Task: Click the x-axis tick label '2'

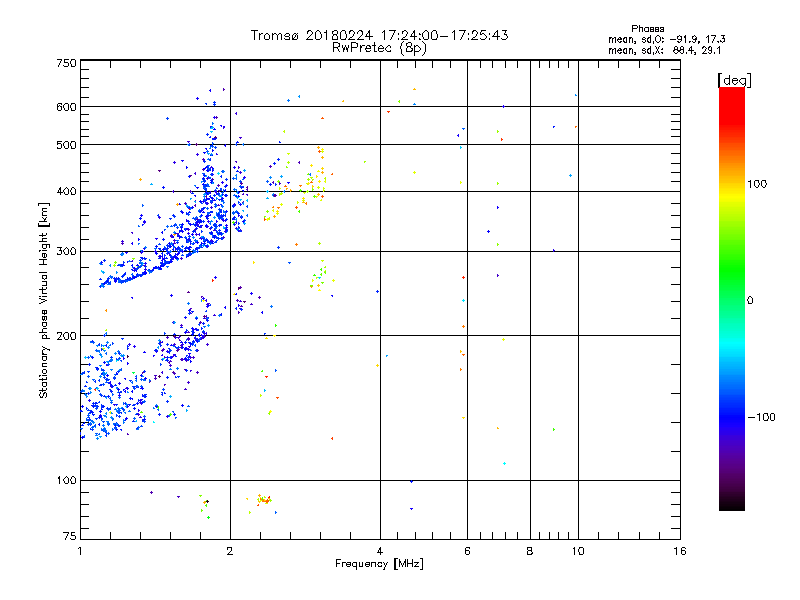Action: [x=230, y=551]
